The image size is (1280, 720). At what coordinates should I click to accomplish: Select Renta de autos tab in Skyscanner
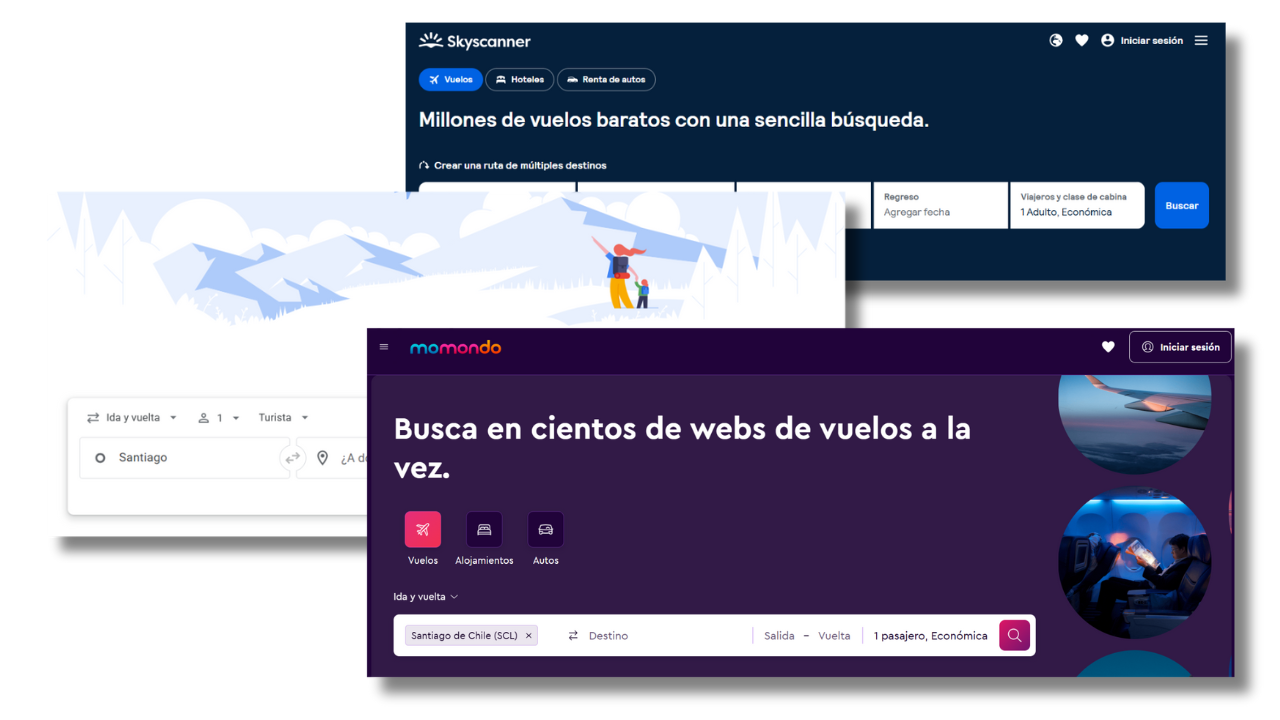coord(606,79)
